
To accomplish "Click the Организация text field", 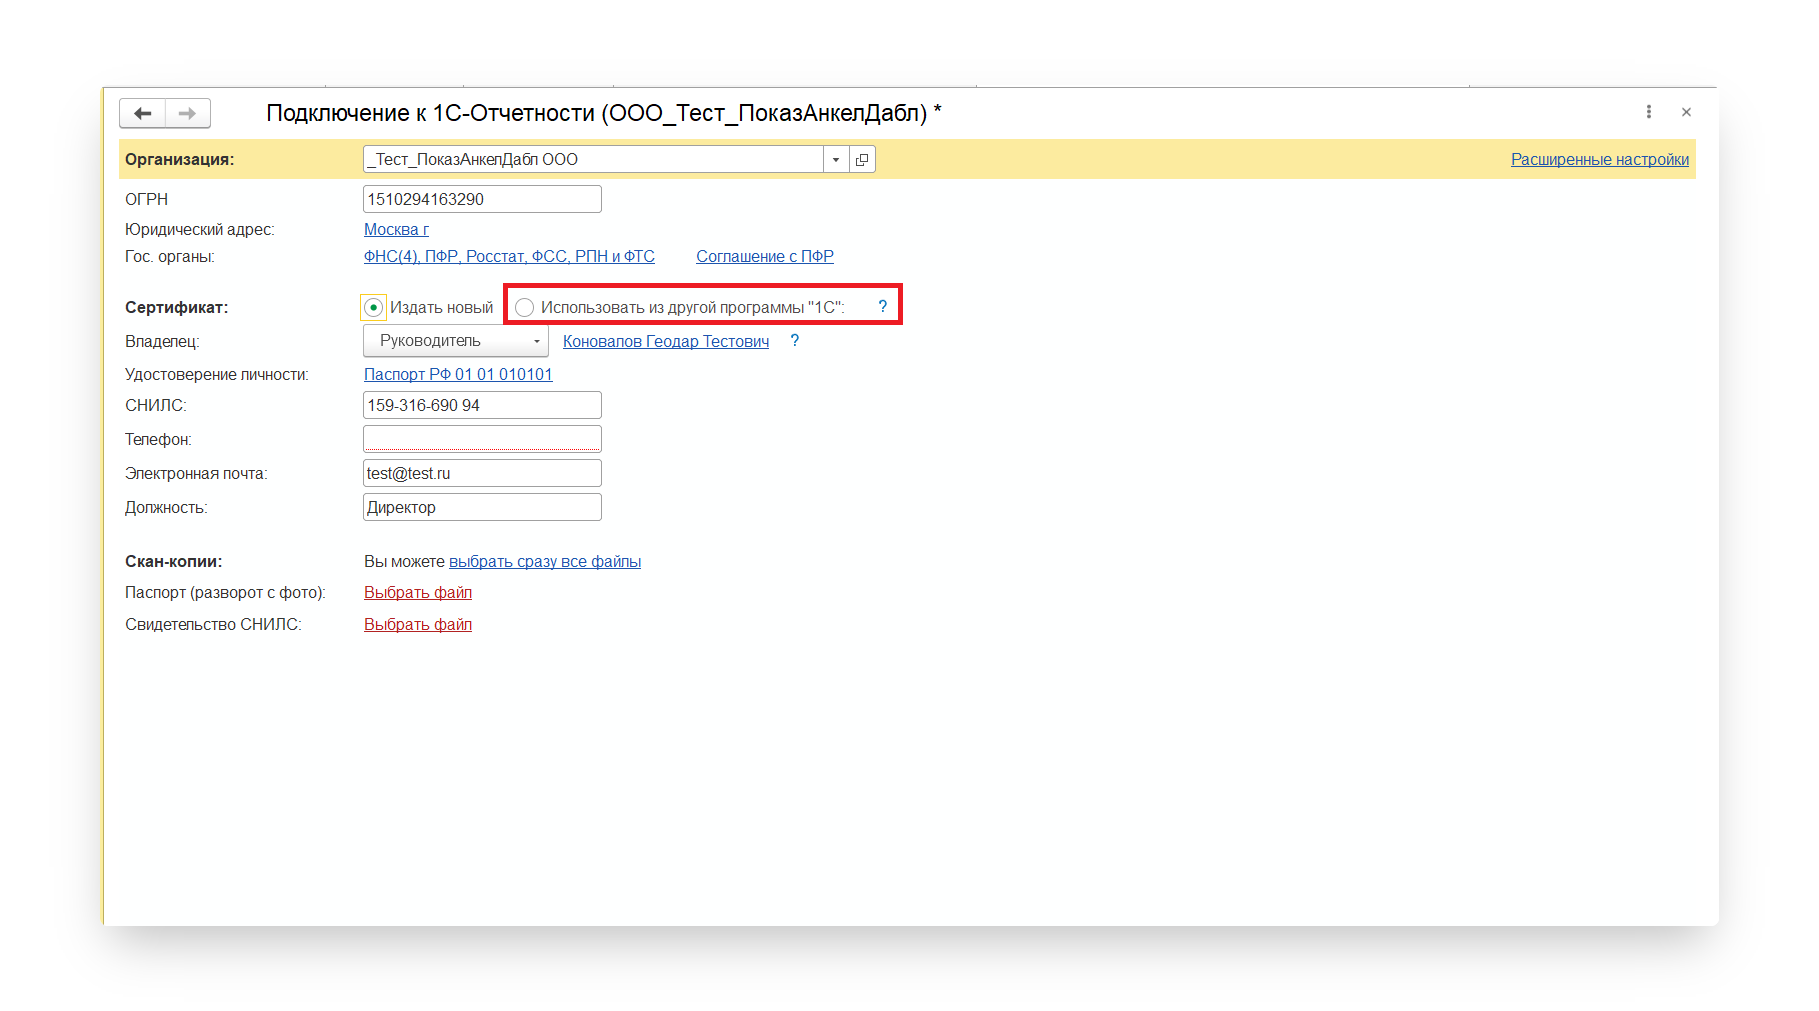I will tap(593, 160).
